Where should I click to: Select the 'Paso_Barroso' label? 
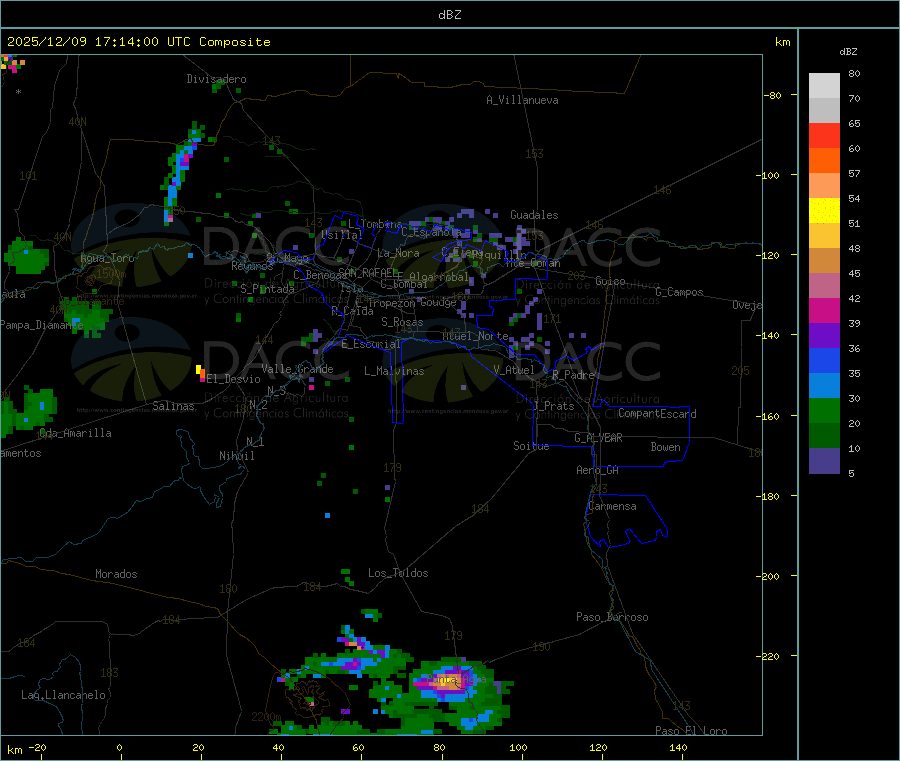click(612, 617)
